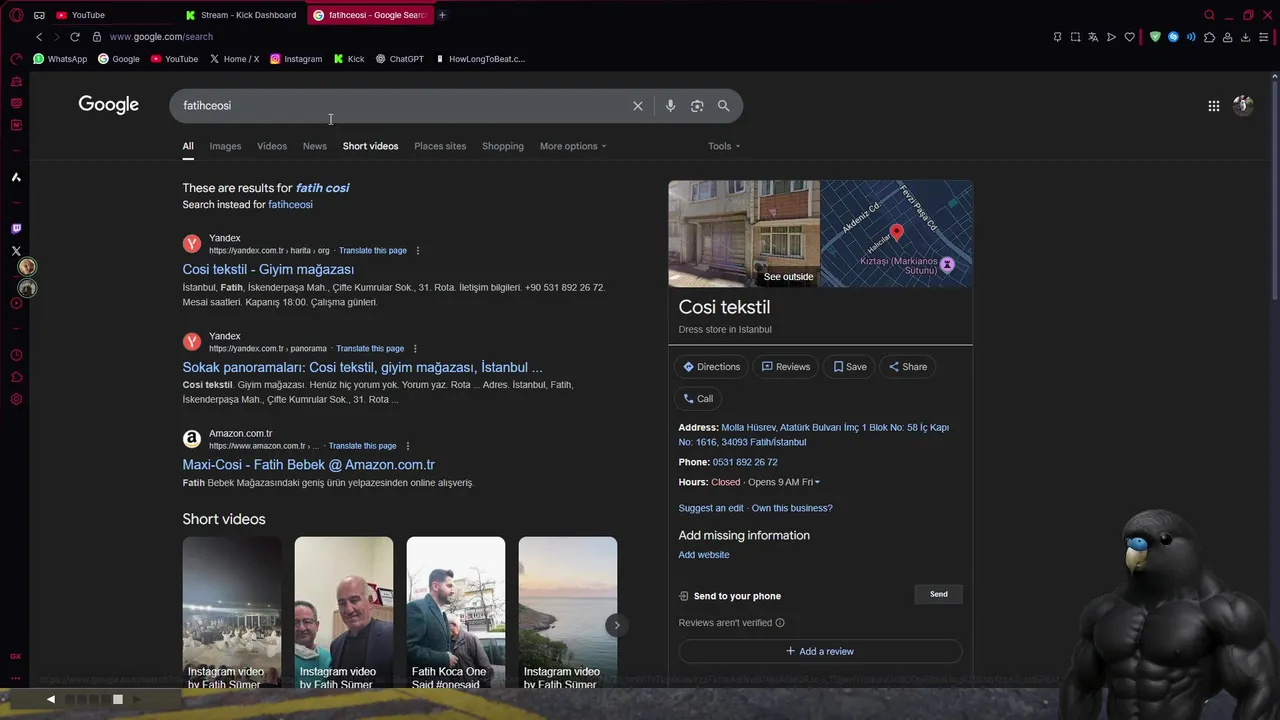The image size is (1280, 720).
Task: Click the Share button
Action: [908, 367]
